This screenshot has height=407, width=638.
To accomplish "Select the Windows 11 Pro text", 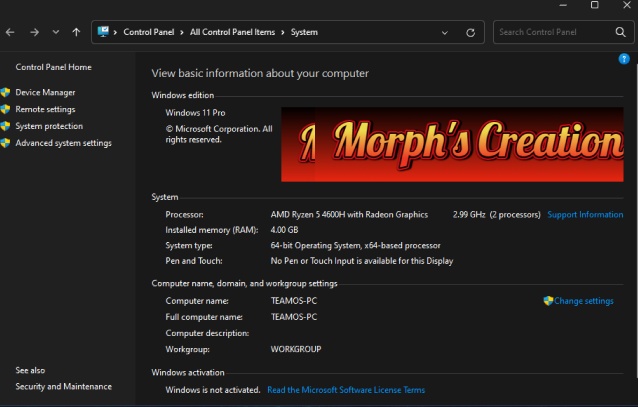I will tap(195, 113).
